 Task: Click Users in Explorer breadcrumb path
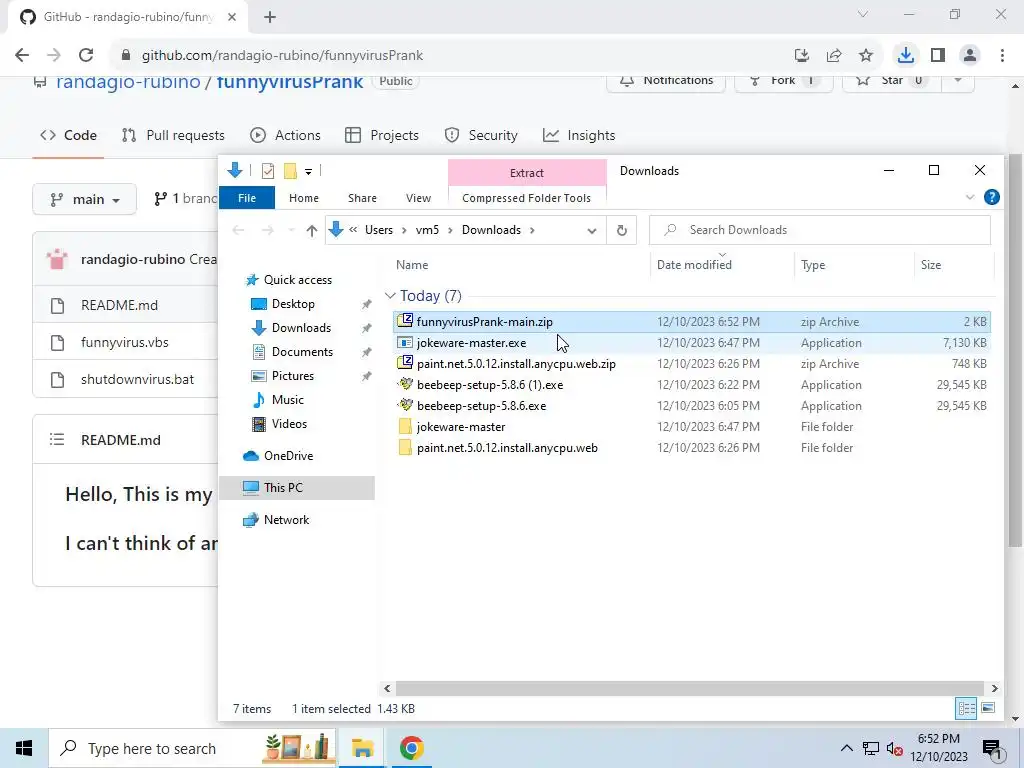[x=379, y=230]
